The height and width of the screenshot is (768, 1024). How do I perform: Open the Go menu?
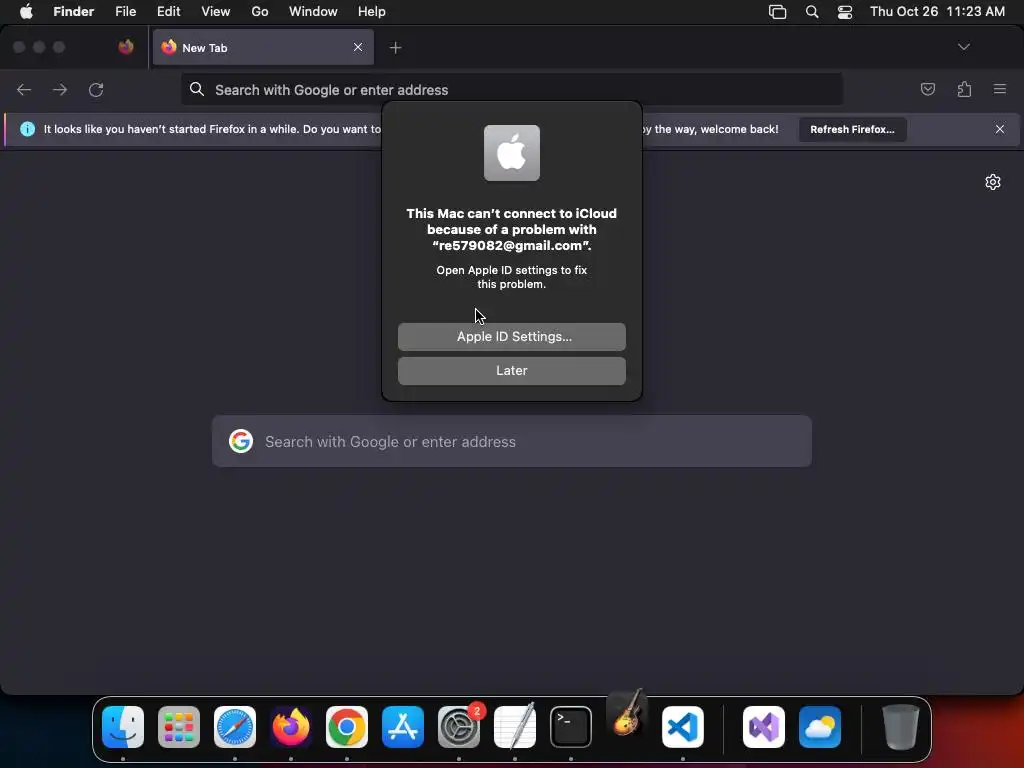point(260,11)
